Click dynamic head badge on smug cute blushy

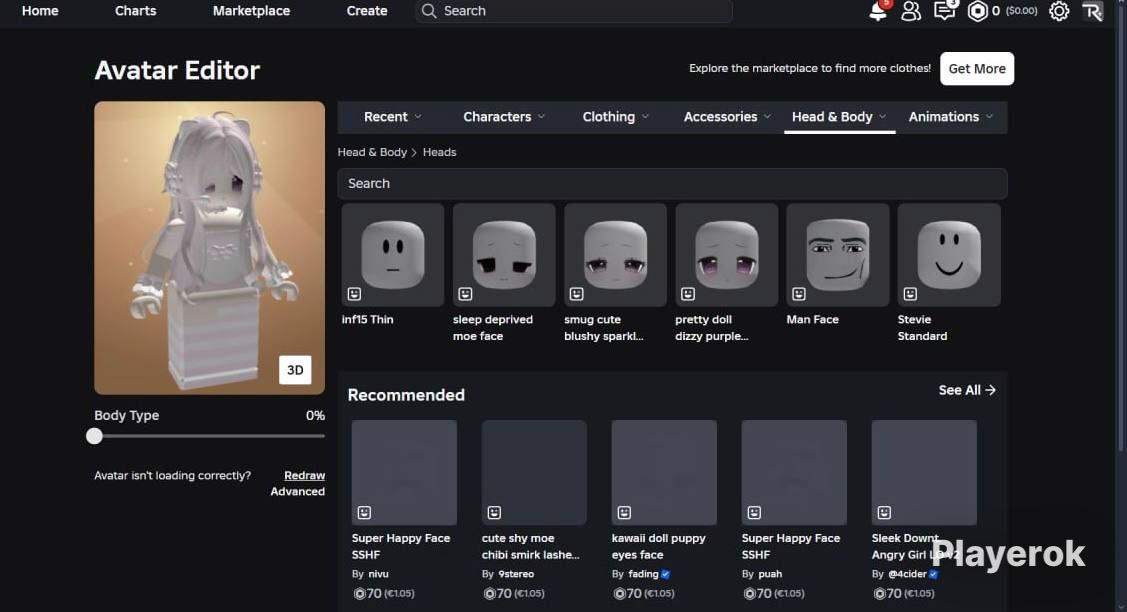click(x=576, y=293)
